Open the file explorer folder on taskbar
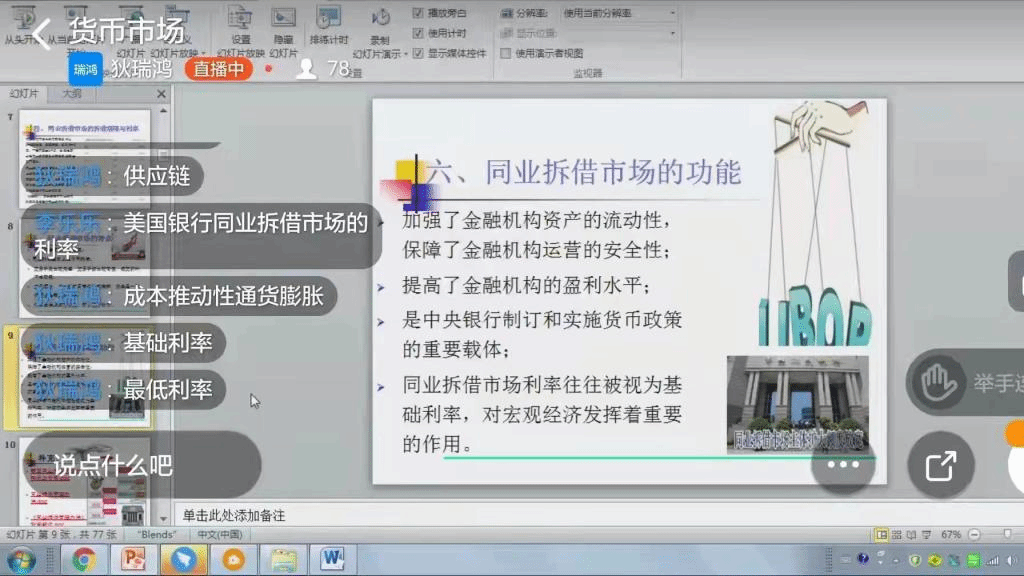The image size is (1024, 576). 283,560
